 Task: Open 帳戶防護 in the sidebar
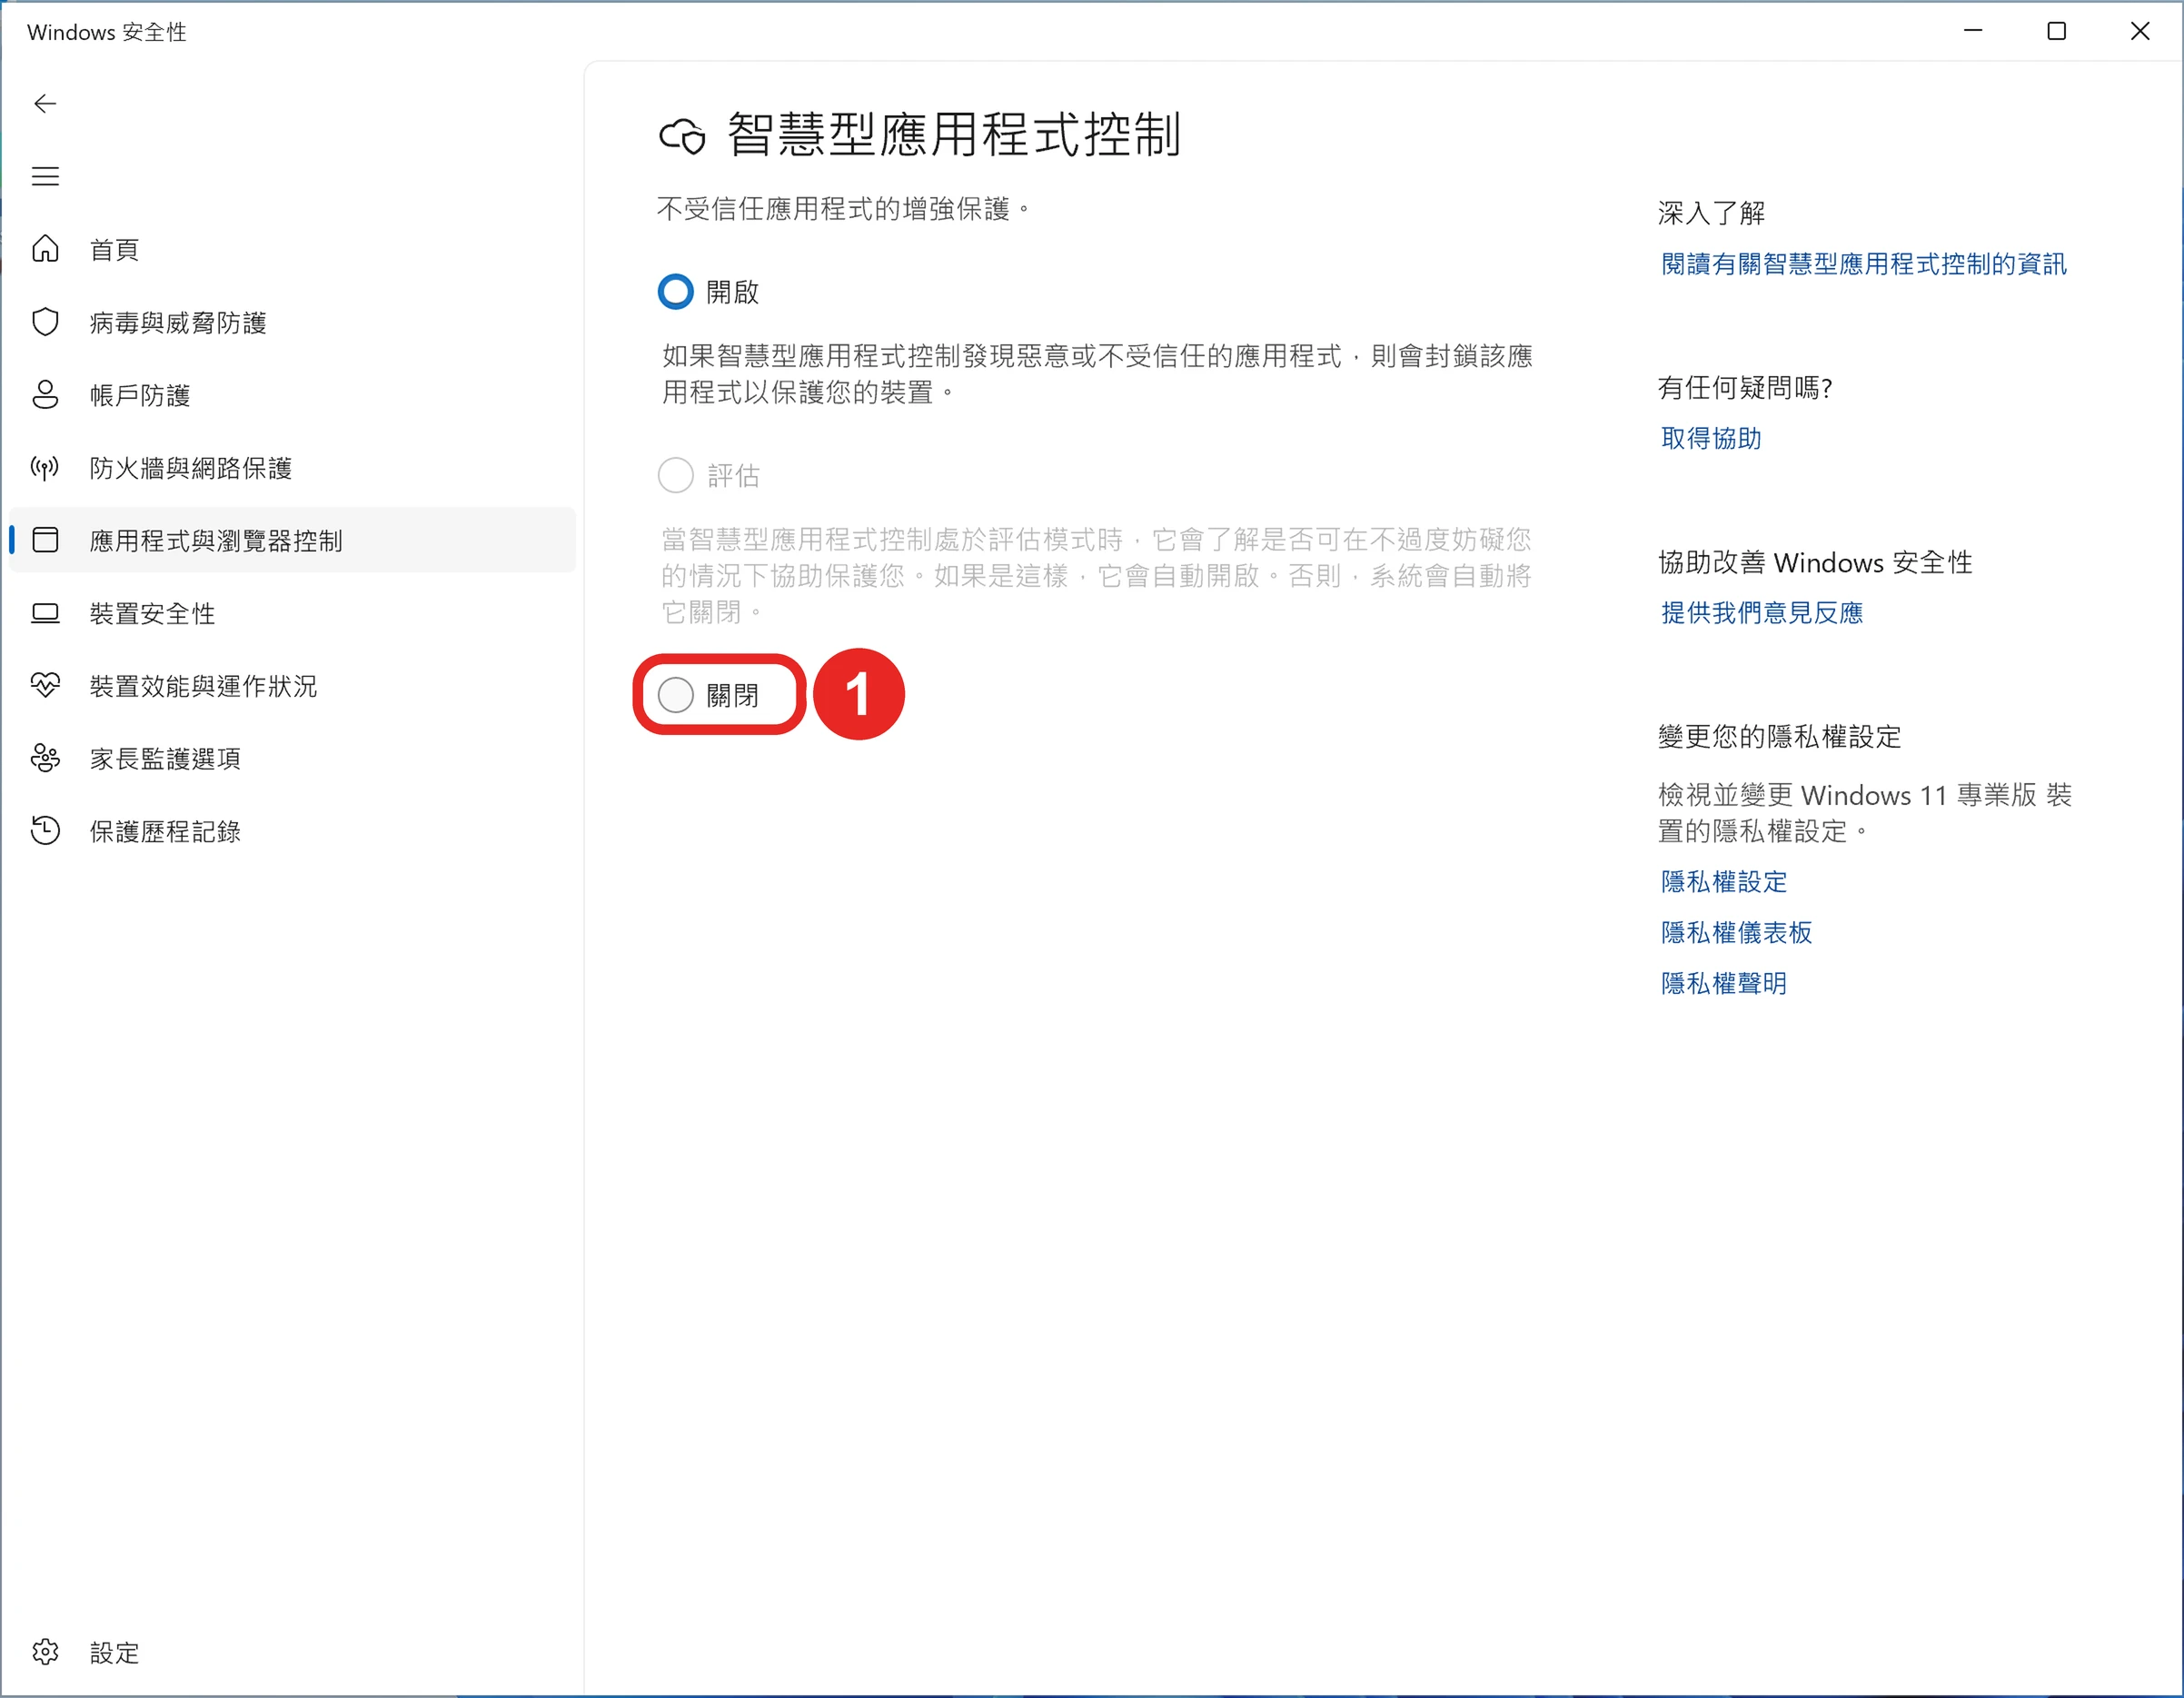292,395
